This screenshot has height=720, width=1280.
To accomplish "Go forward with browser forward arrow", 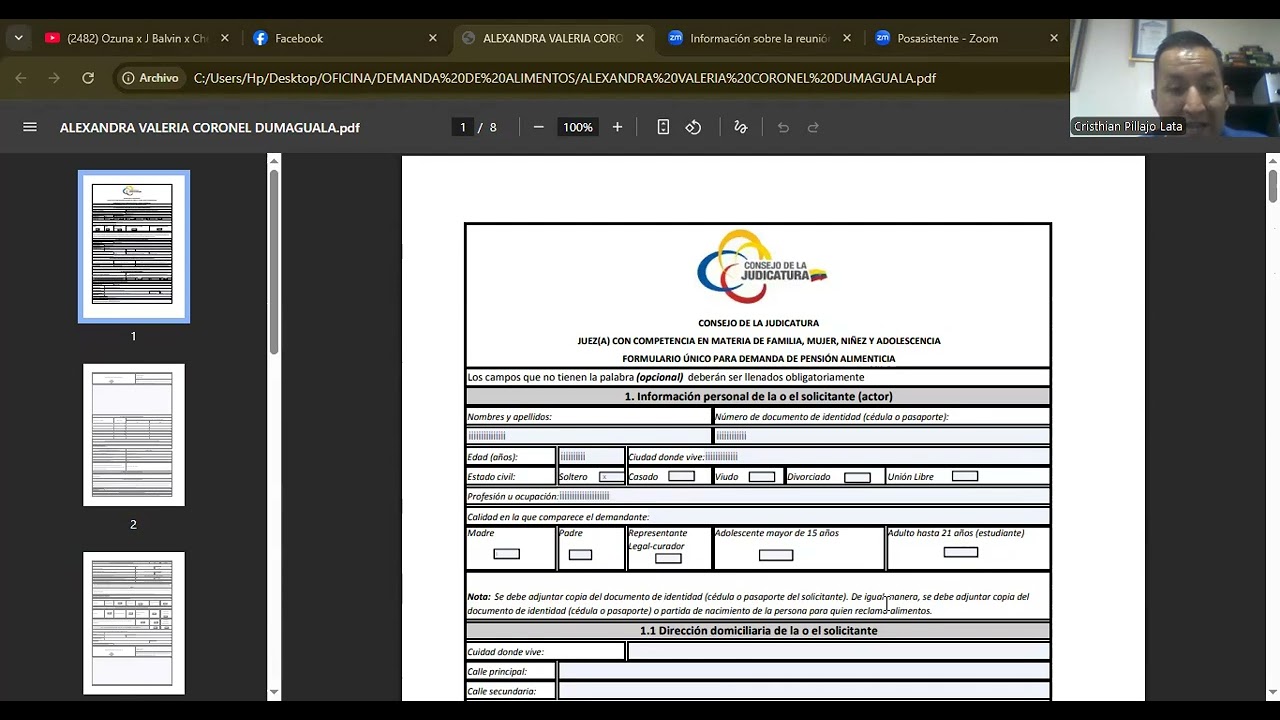I will (x=54, y=77).
